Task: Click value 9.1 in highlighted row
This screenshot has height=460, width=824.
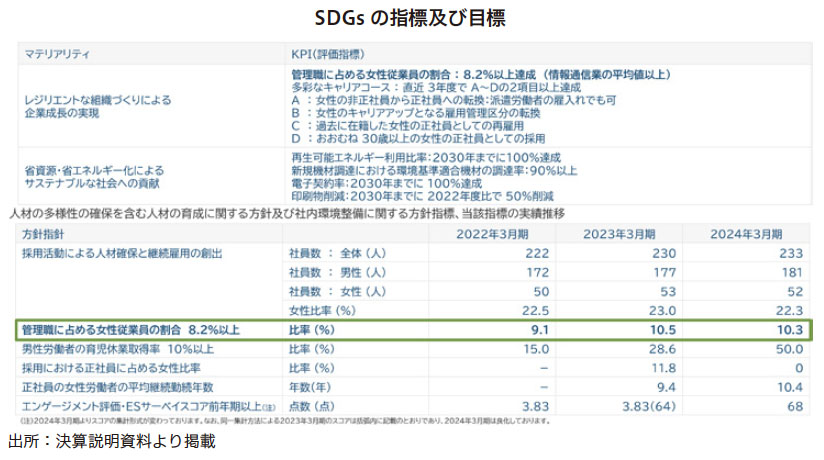Action: click(x=540, y=330)
